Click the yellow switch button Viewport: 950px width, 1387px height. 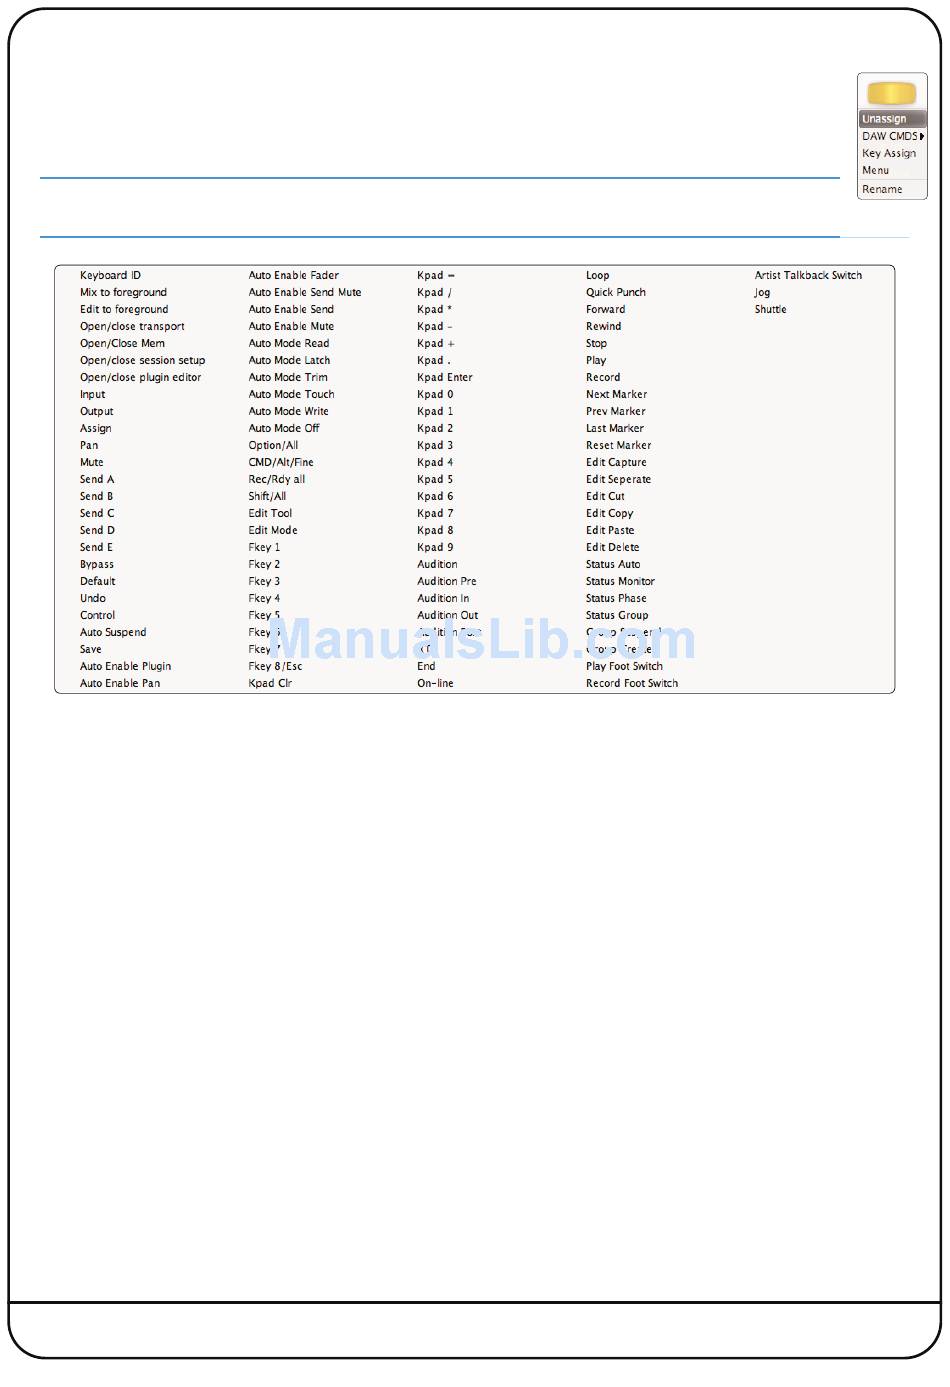point(891,93)
